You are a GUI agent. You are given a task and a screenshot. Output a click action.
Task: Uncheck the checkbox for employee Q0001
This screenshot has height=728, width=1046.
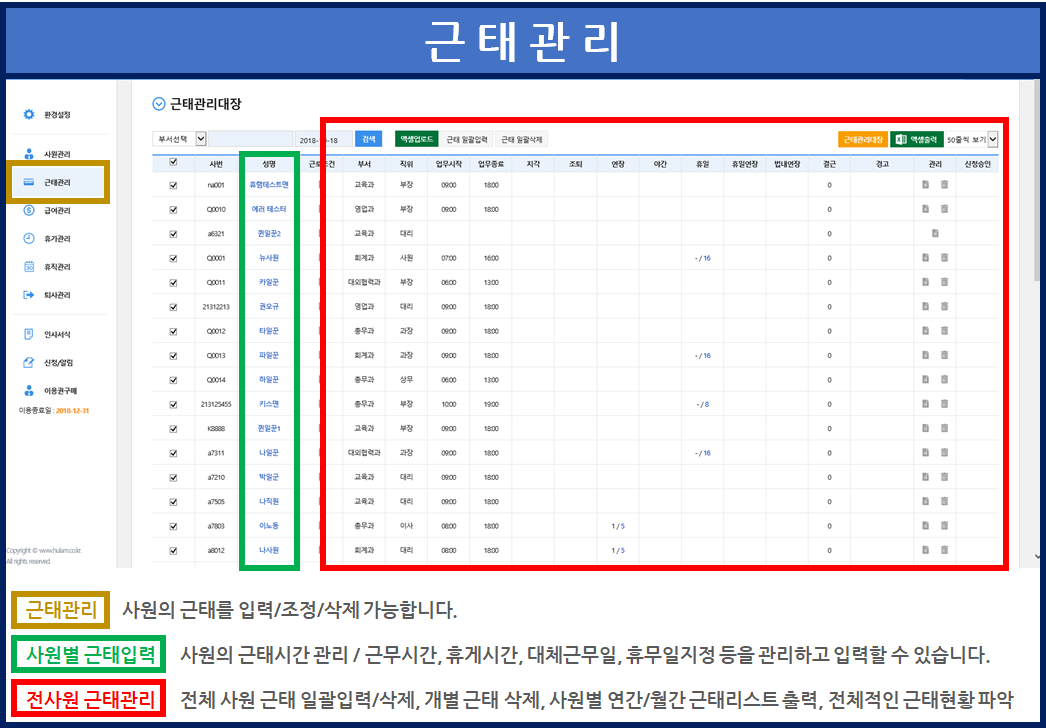pos(173,258)
